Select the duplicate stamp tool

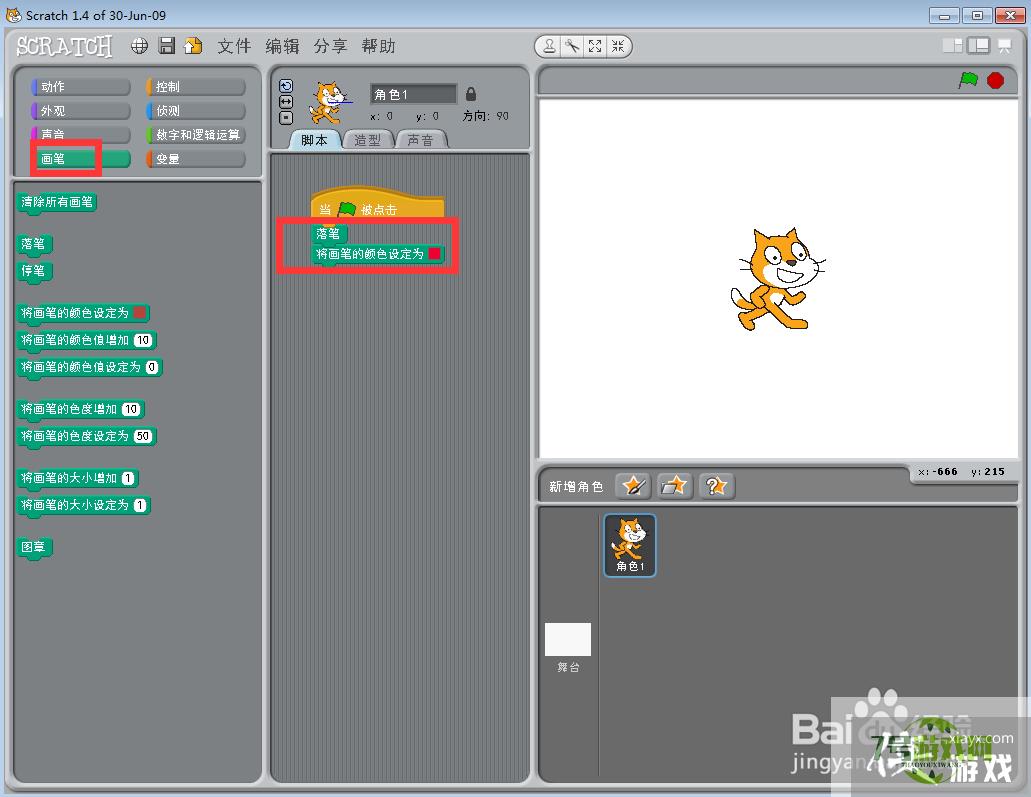[549, 45]
